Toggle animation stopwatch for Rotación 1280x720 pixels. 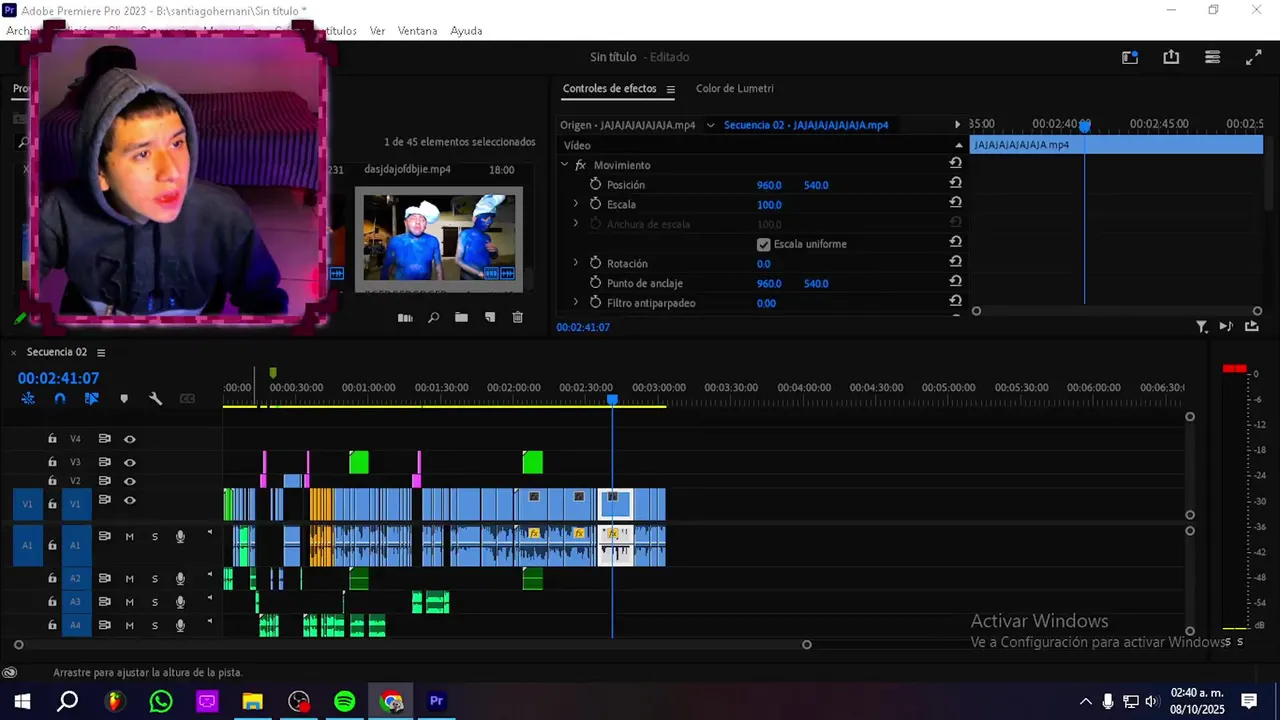coord(595,263)
